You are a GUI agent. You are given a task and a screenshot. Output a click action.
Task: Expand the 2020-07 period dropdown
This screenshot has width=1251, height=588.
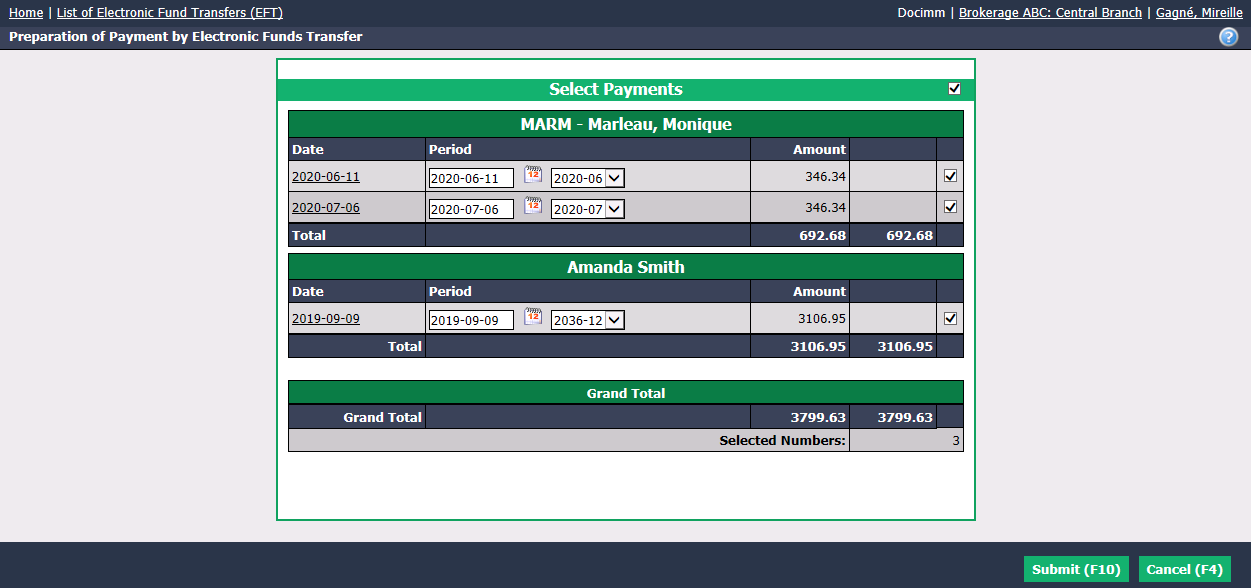coord(588,209)
